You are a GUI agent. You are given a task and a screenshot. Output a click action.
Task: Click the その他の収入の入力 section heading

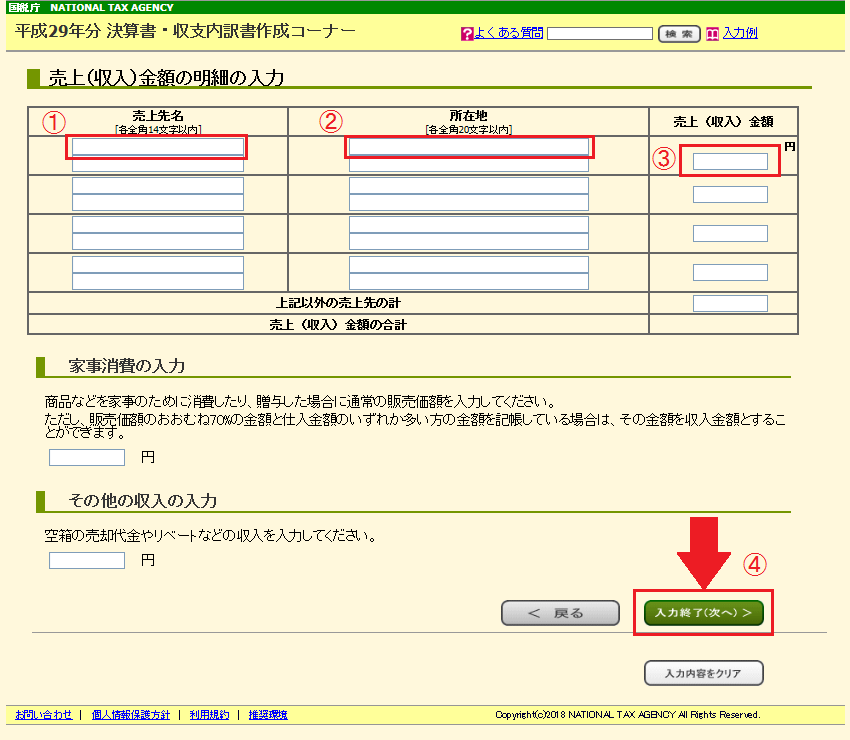tap(143, 500)
